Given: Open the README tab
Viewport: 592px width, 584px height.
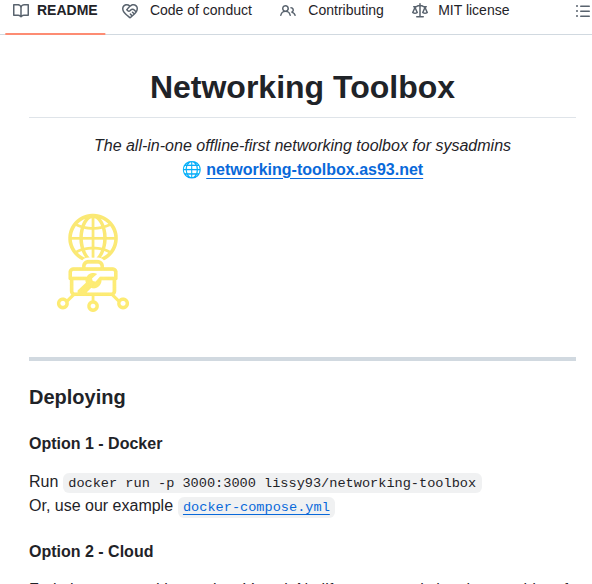Looking at the screenshot, I should pos(55,11).
